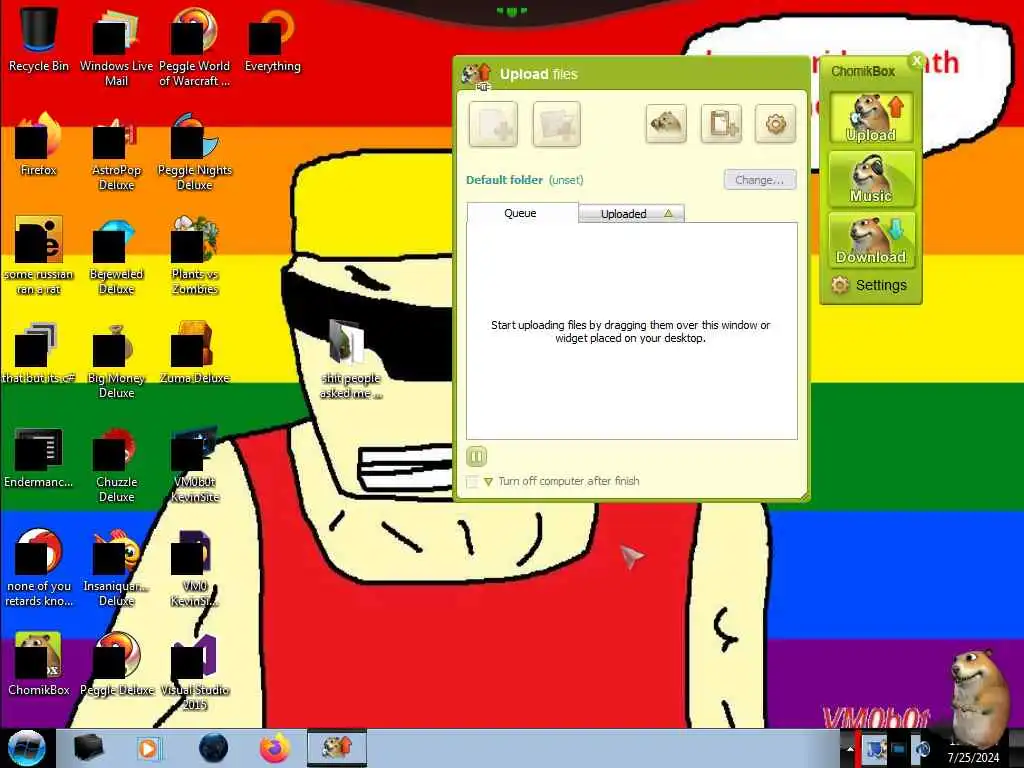1024x768 pixels.
Task: Click the empty queue list area message
Action: pyautogui.click(x=630, y=331)
